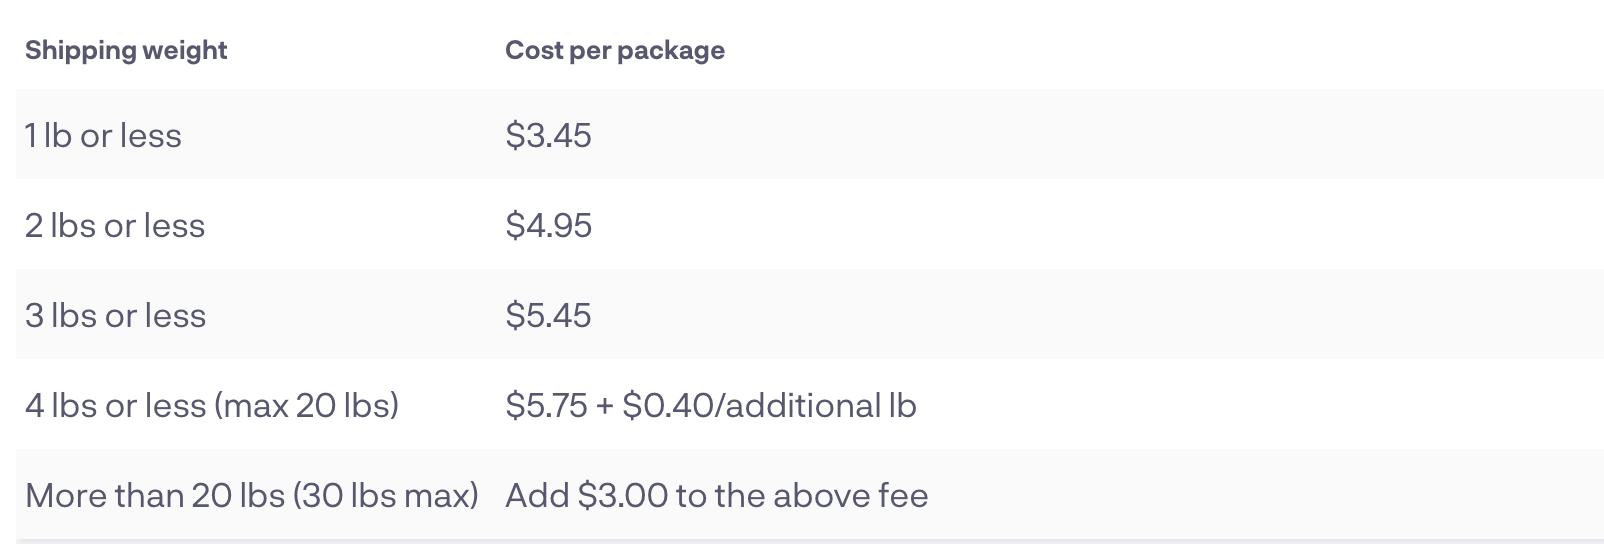Image resolution: width=1604 pixels, height=544 pixels.
Task: Select the $4.95 cost cell
Action: (548, 225)
